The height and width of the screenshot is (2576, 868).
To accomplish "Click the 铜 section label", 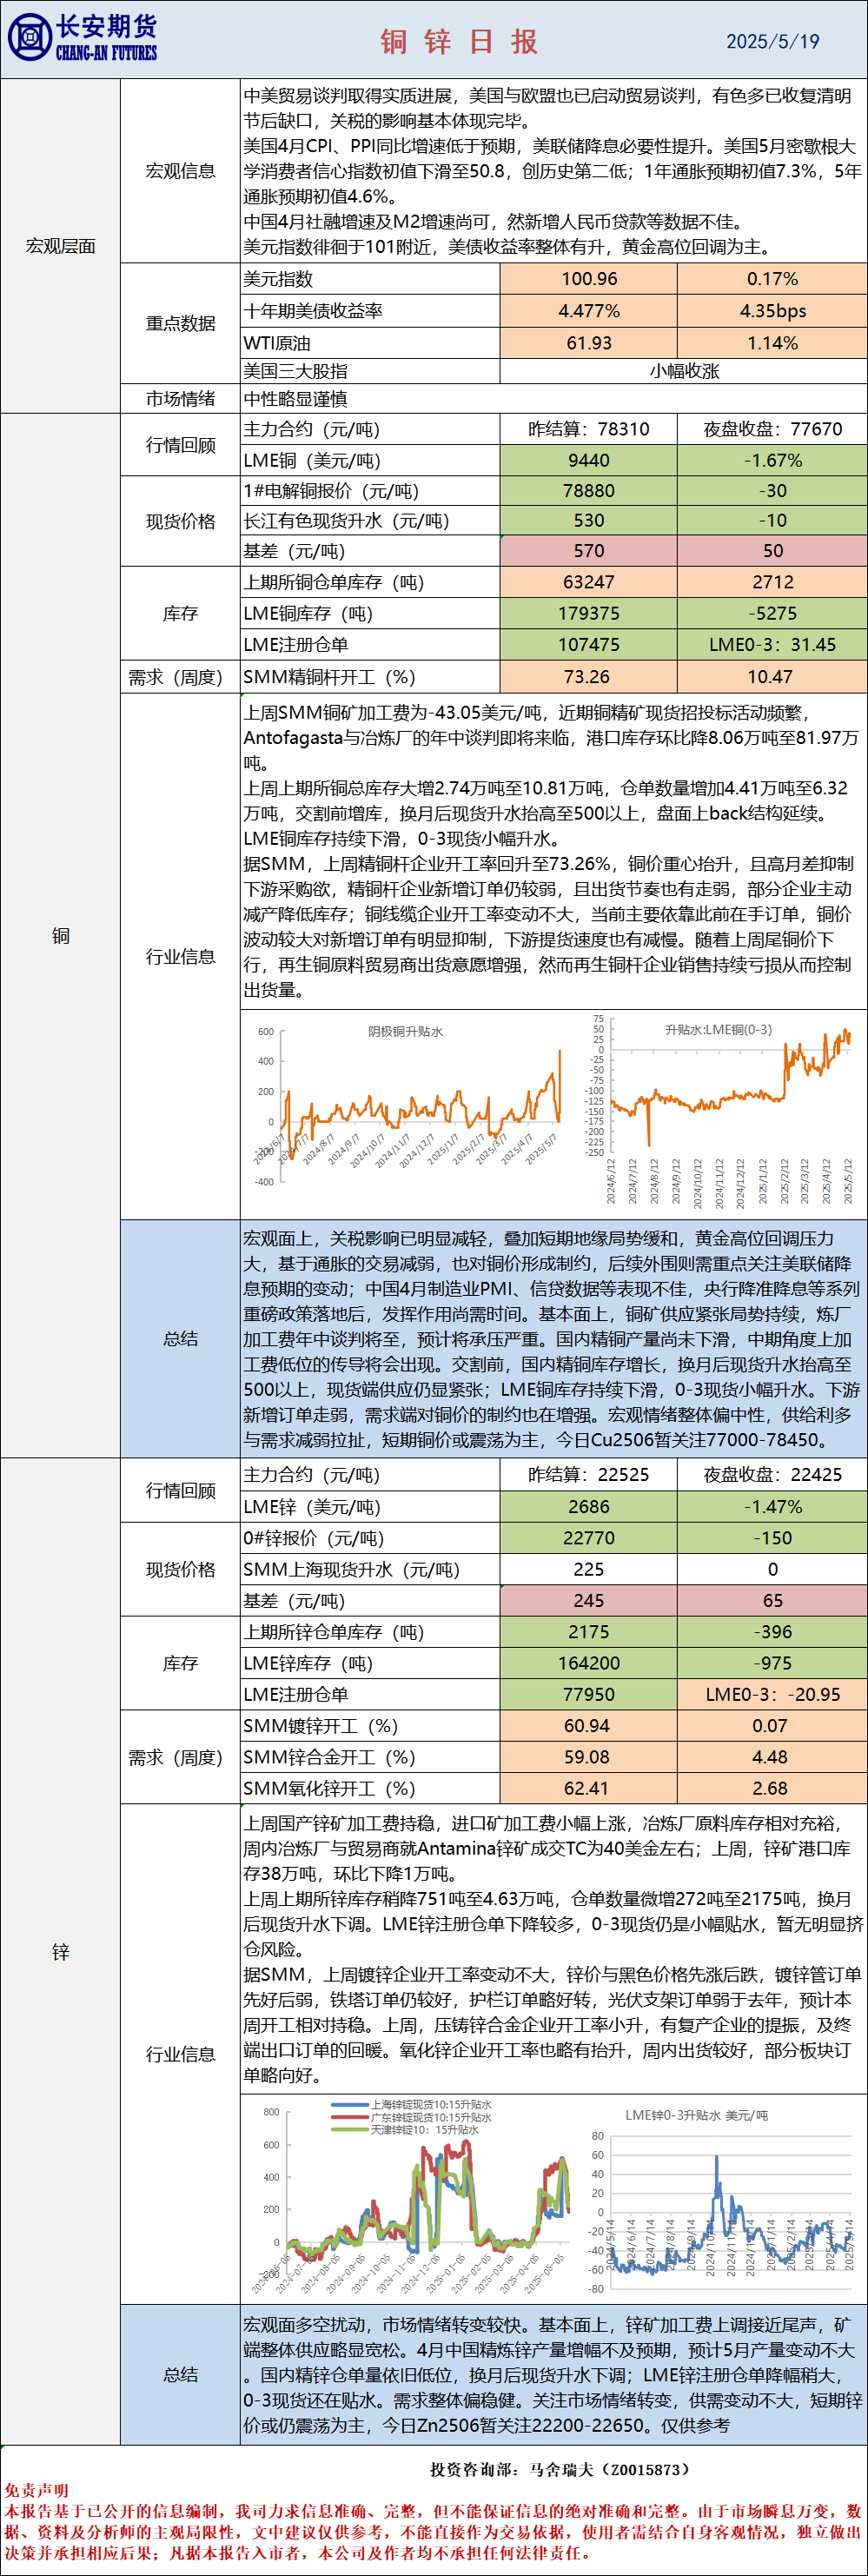I will pos(60,935).
